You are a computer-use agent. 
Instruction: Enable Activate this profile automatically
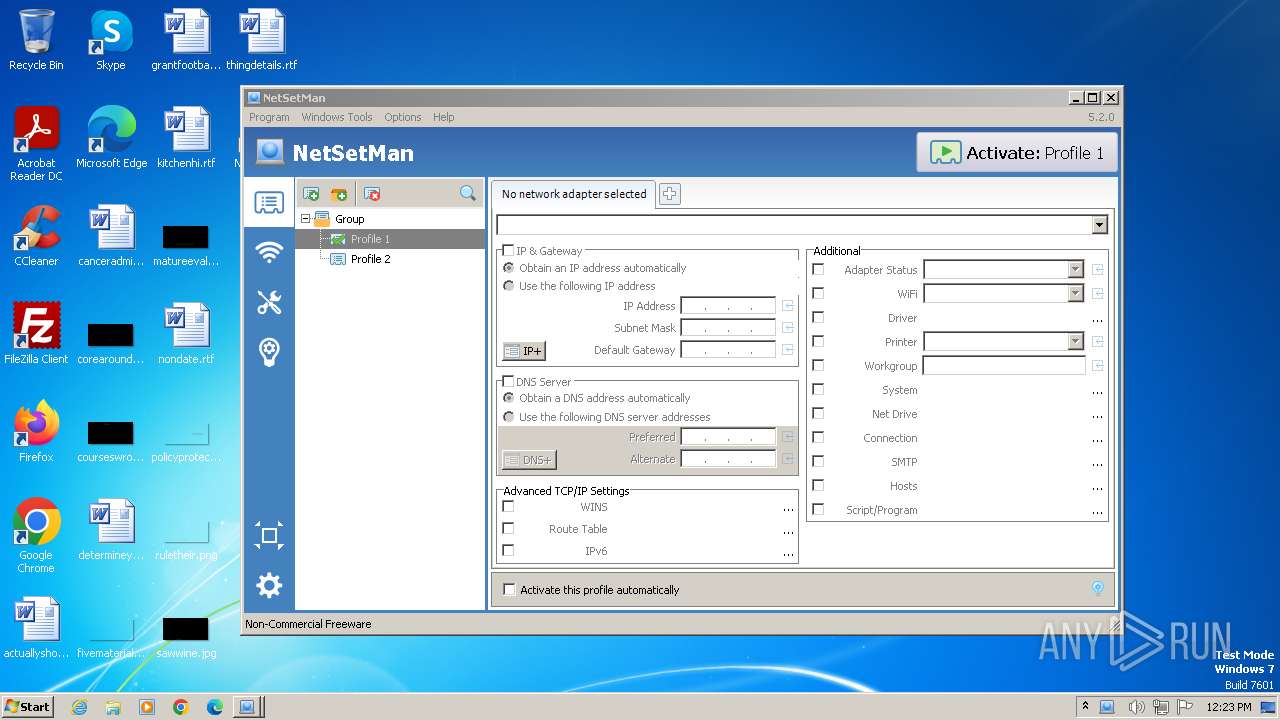pos(509,590)
